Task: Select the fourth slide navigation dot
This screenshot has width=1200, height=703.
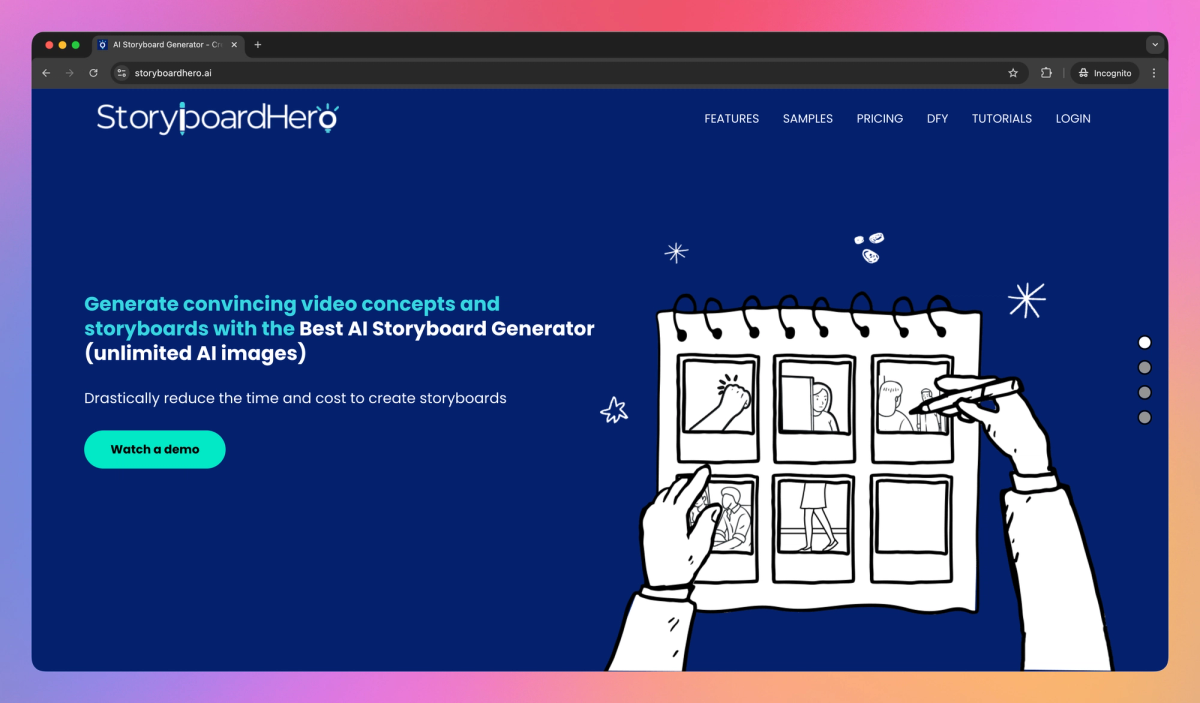Action: (1145, 417)
